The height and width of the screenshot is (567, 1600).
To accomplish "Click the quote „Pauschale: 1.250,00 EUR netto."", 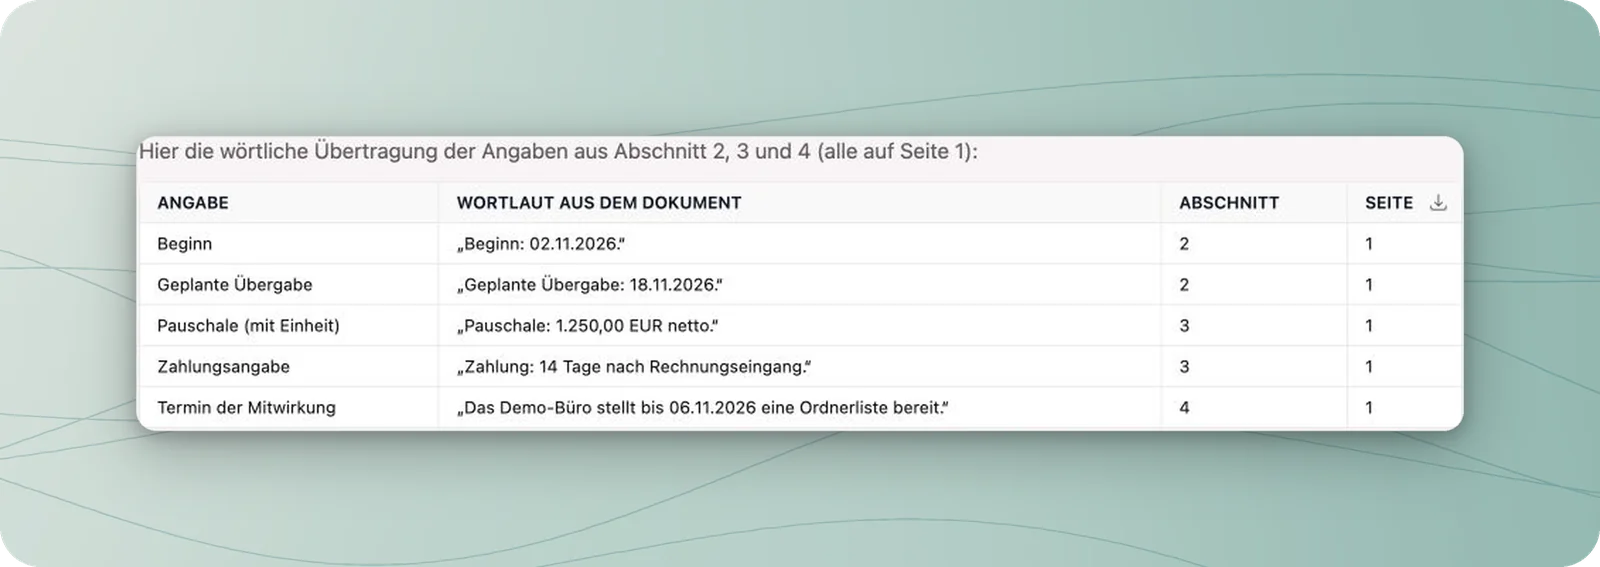I will coord(588,326).
